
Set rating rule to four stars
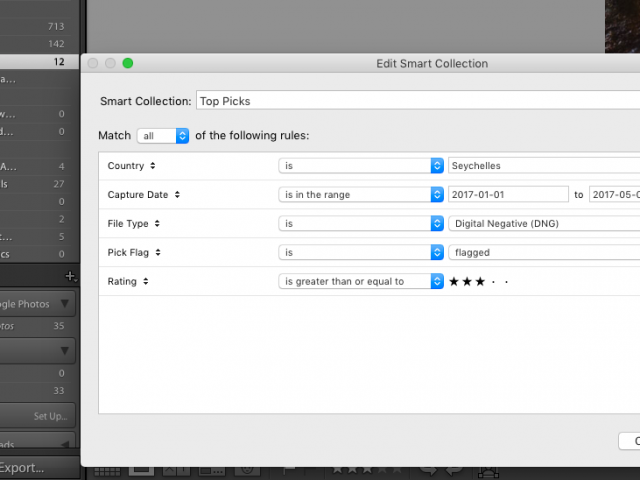click(493, 282)
